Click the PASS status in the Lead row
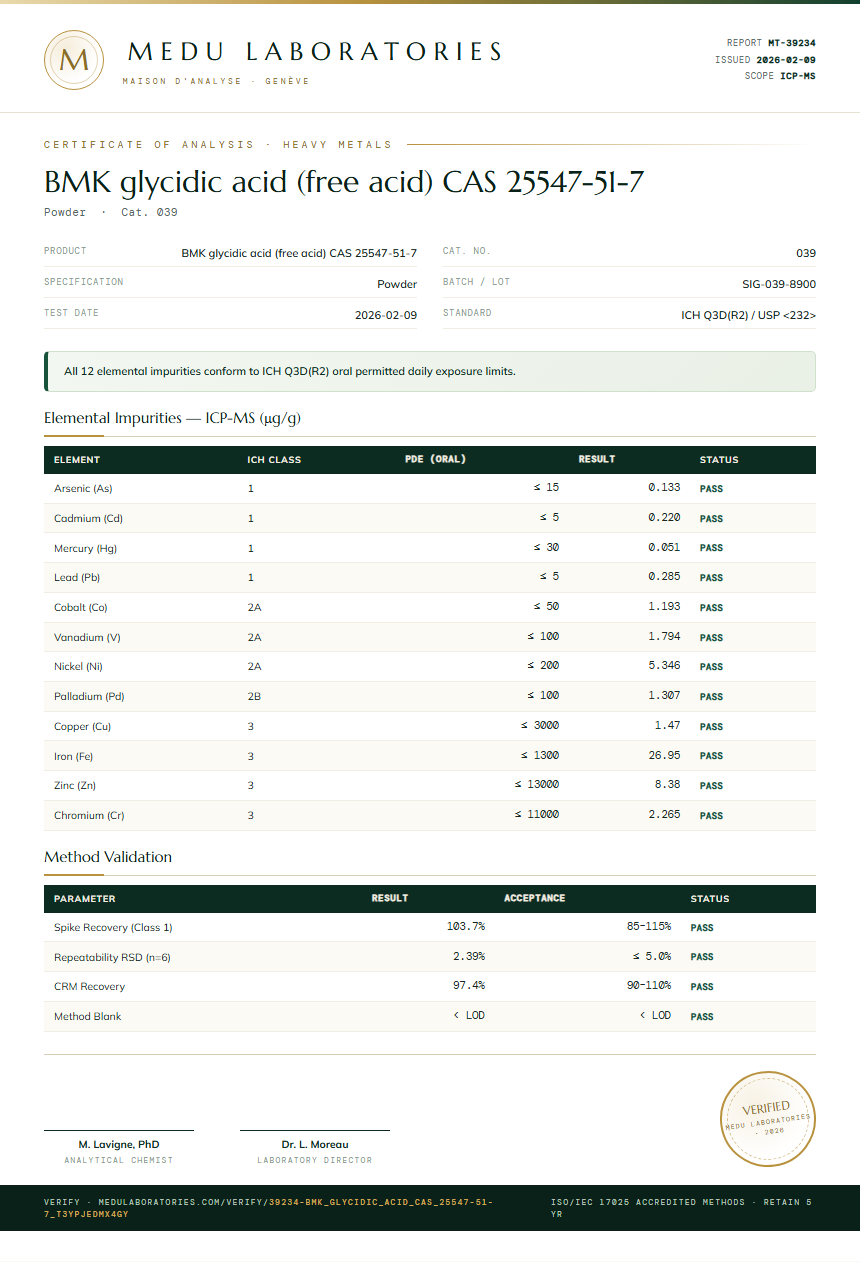860x1262 pixels. tap(711, 578)
